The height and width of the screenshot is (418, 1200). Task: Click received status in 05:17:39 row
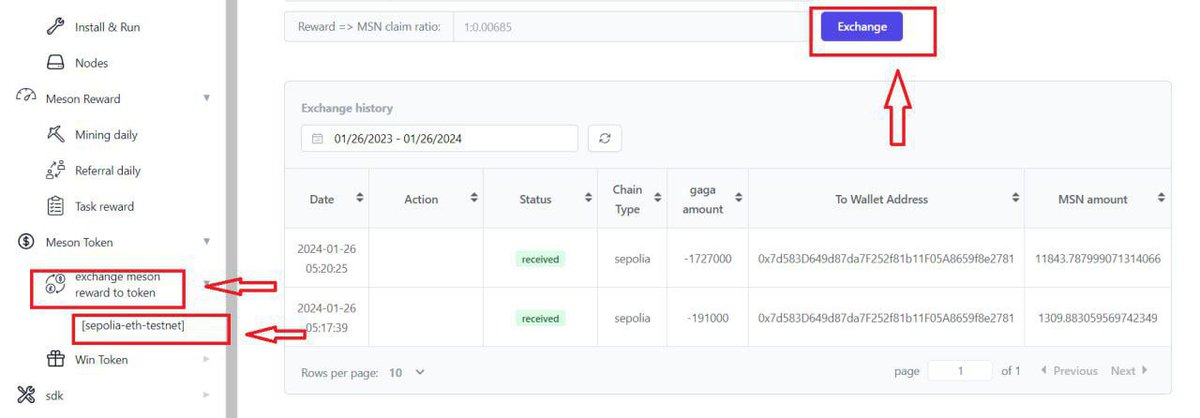click(540, 318)
